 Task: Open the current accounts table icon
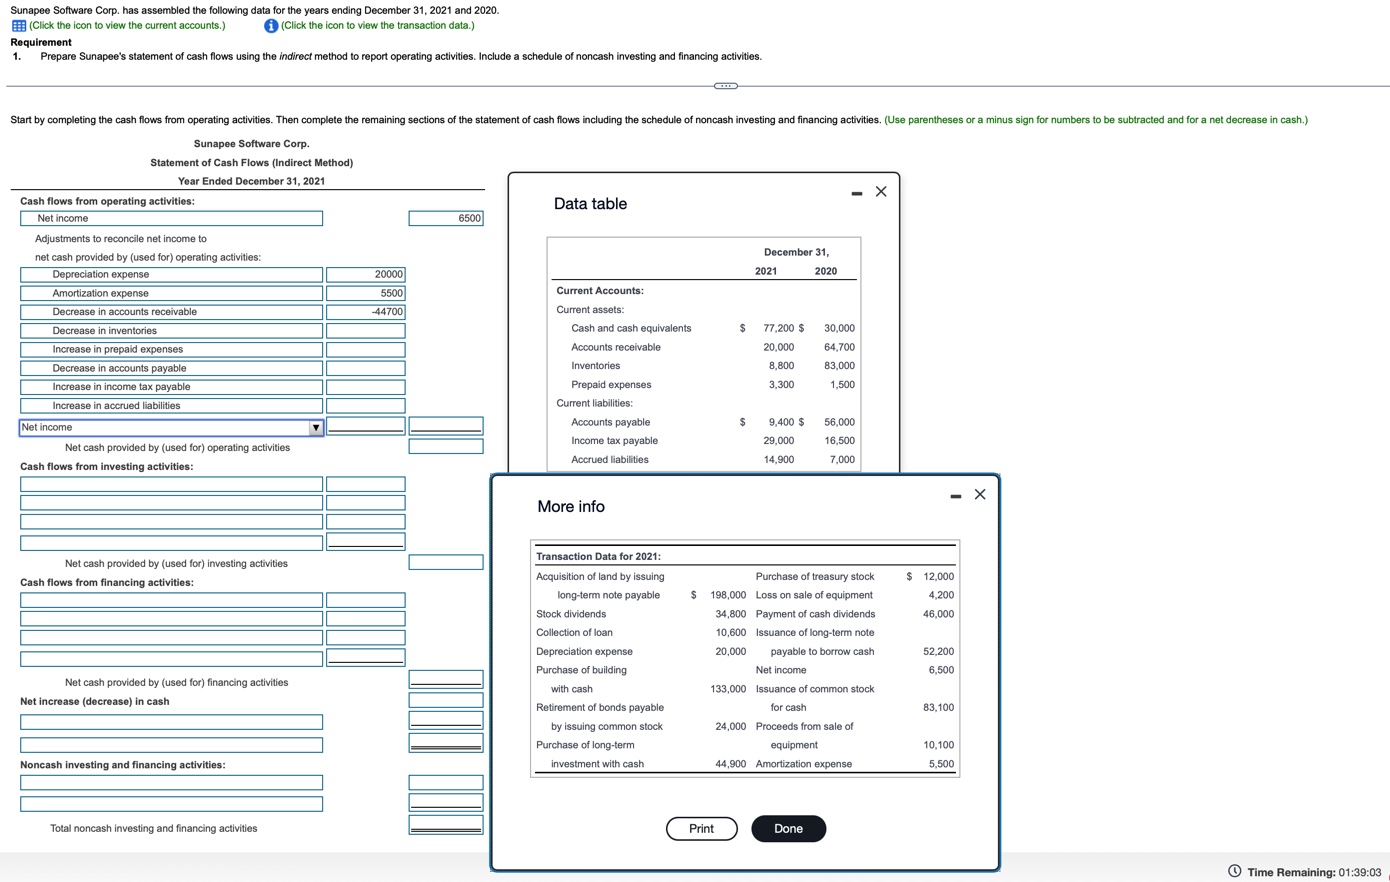[18, 26]
